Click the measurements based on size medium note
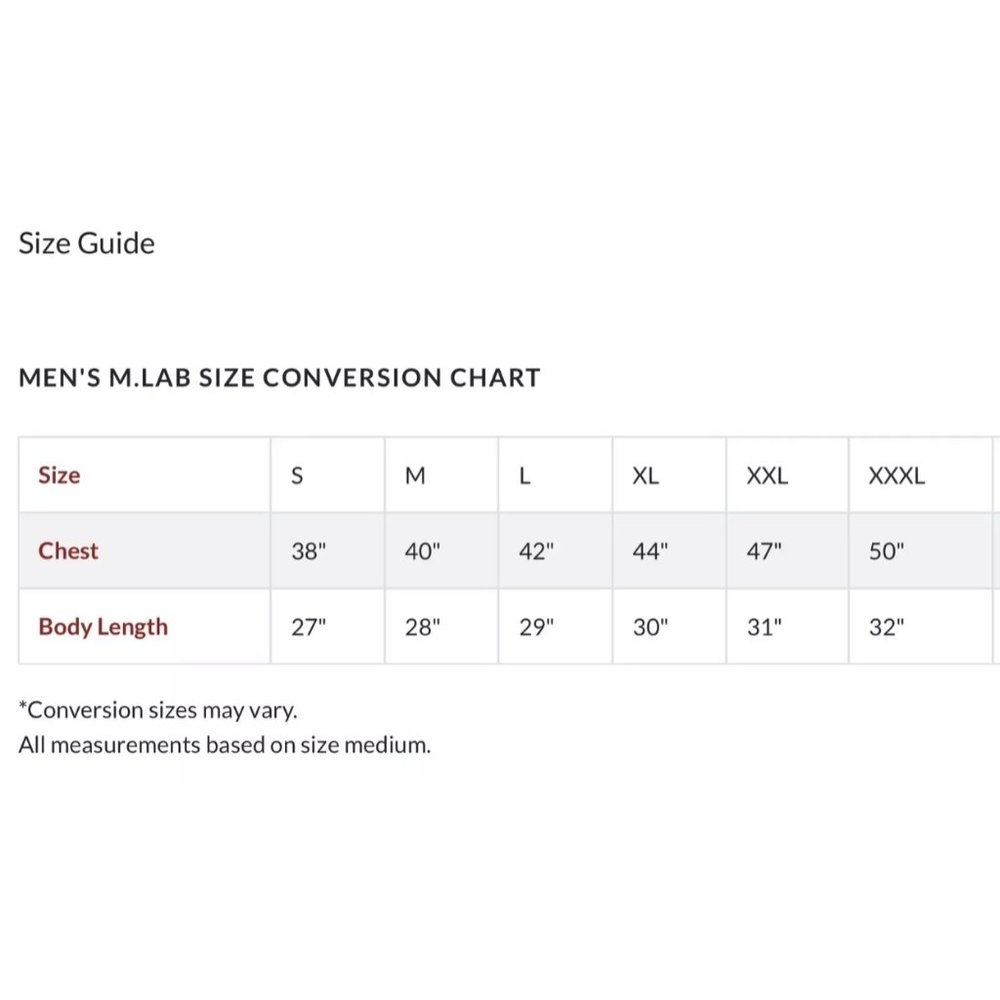This screenshot has height=1000, width=1000. [224, 745]
